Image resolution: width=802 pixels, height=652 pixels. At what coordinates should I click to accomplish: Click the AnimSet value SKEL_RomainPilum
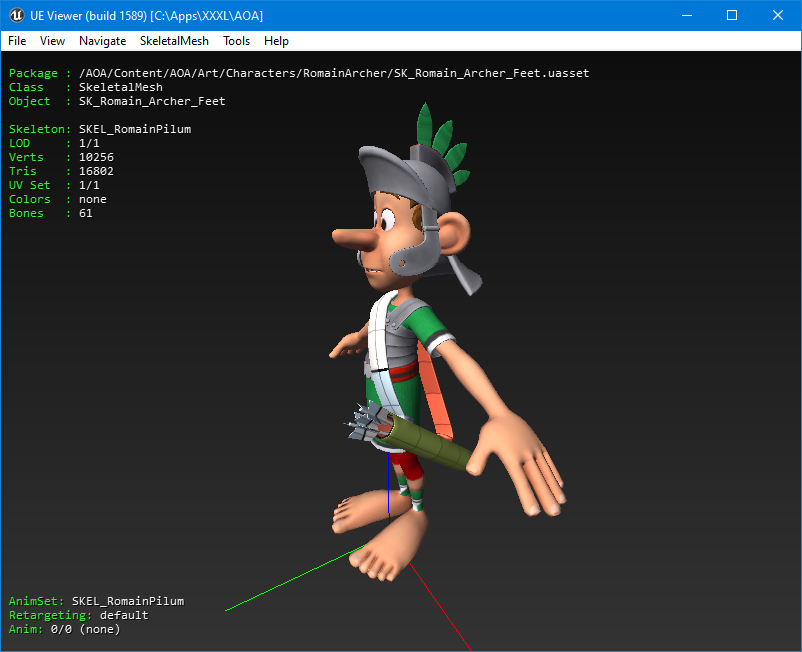click(x=128, y=601)
